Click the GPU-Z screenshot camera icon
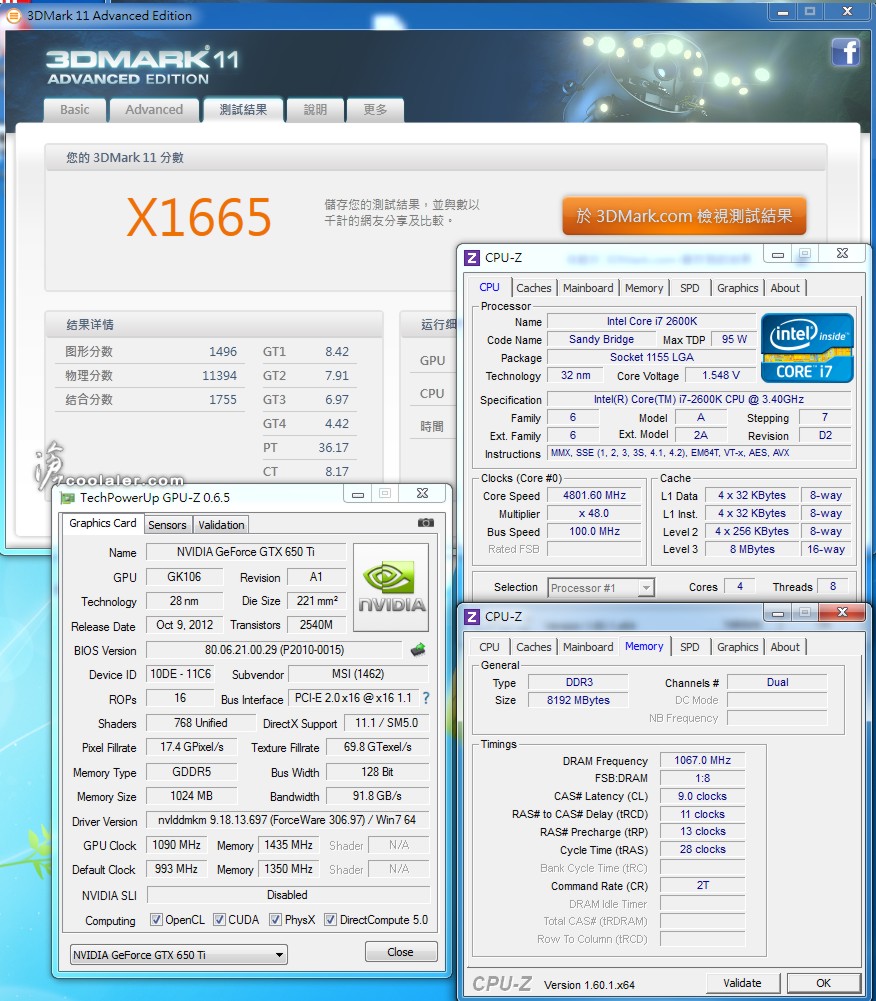 (425, 523)
